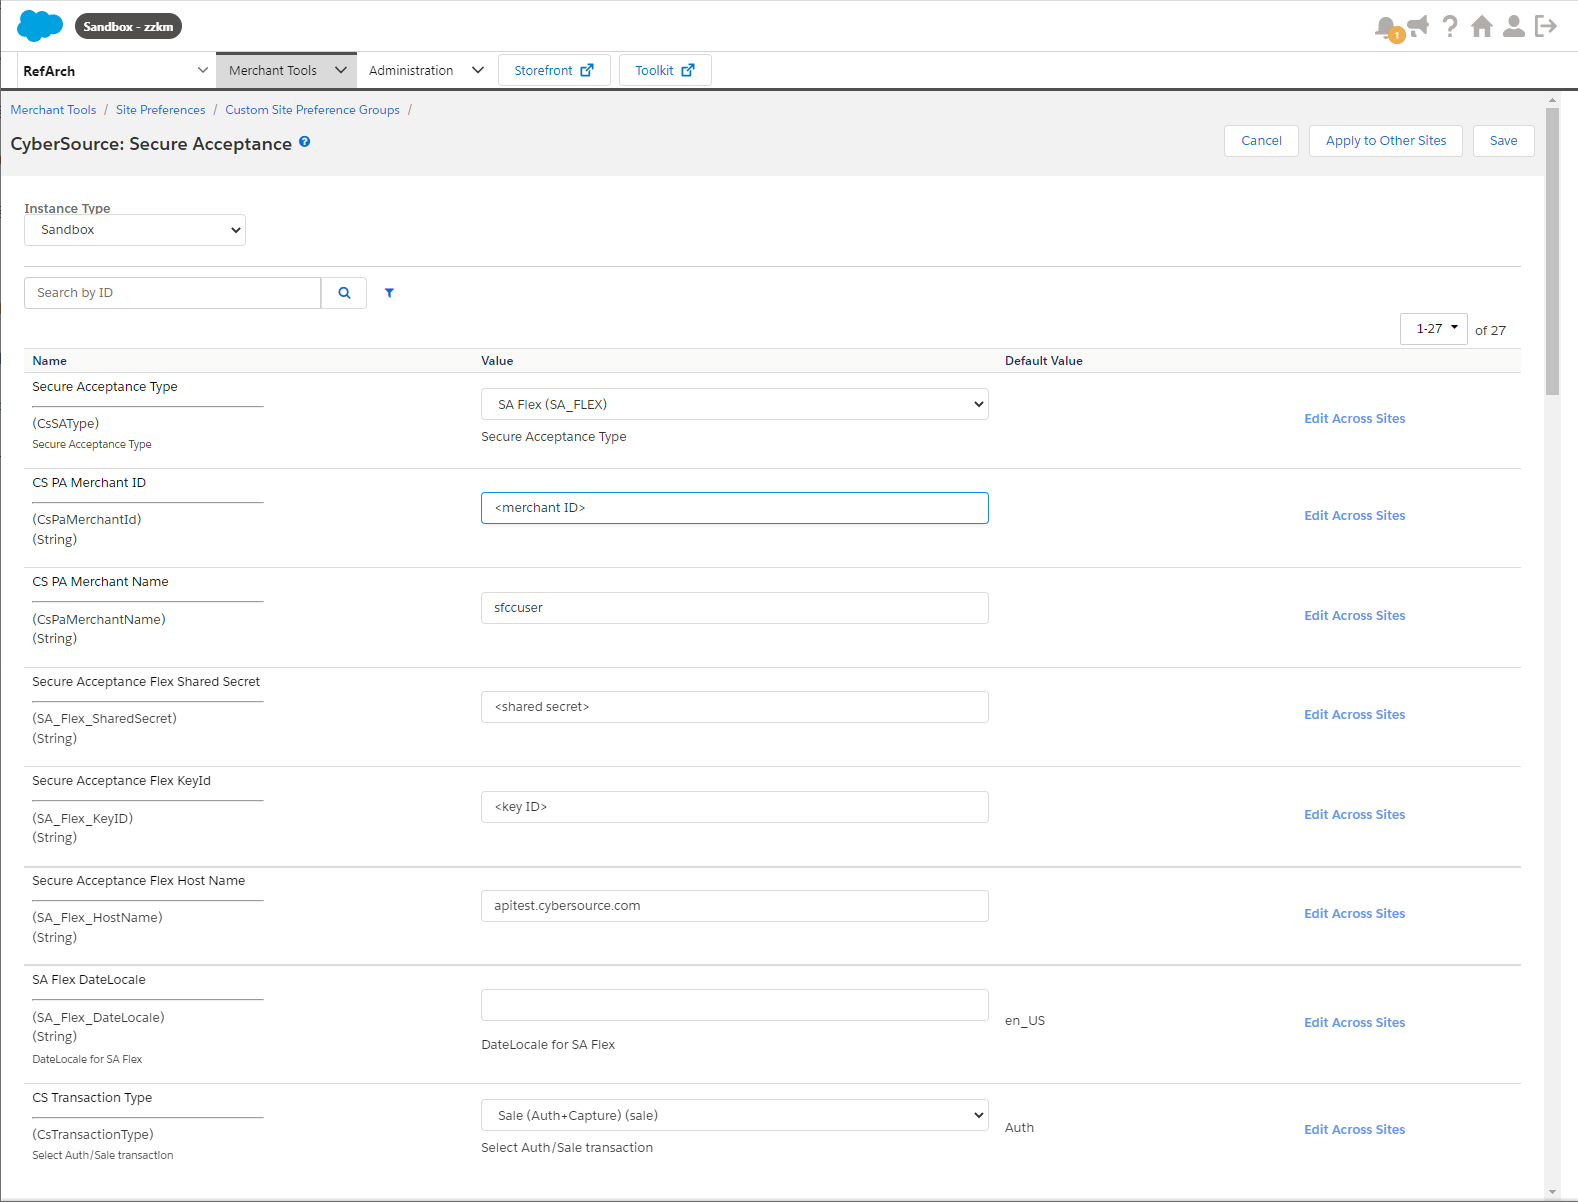Click Apply to Other Sites button
This screenshot has width=1578, height=1202.
tap(1385, 141)
